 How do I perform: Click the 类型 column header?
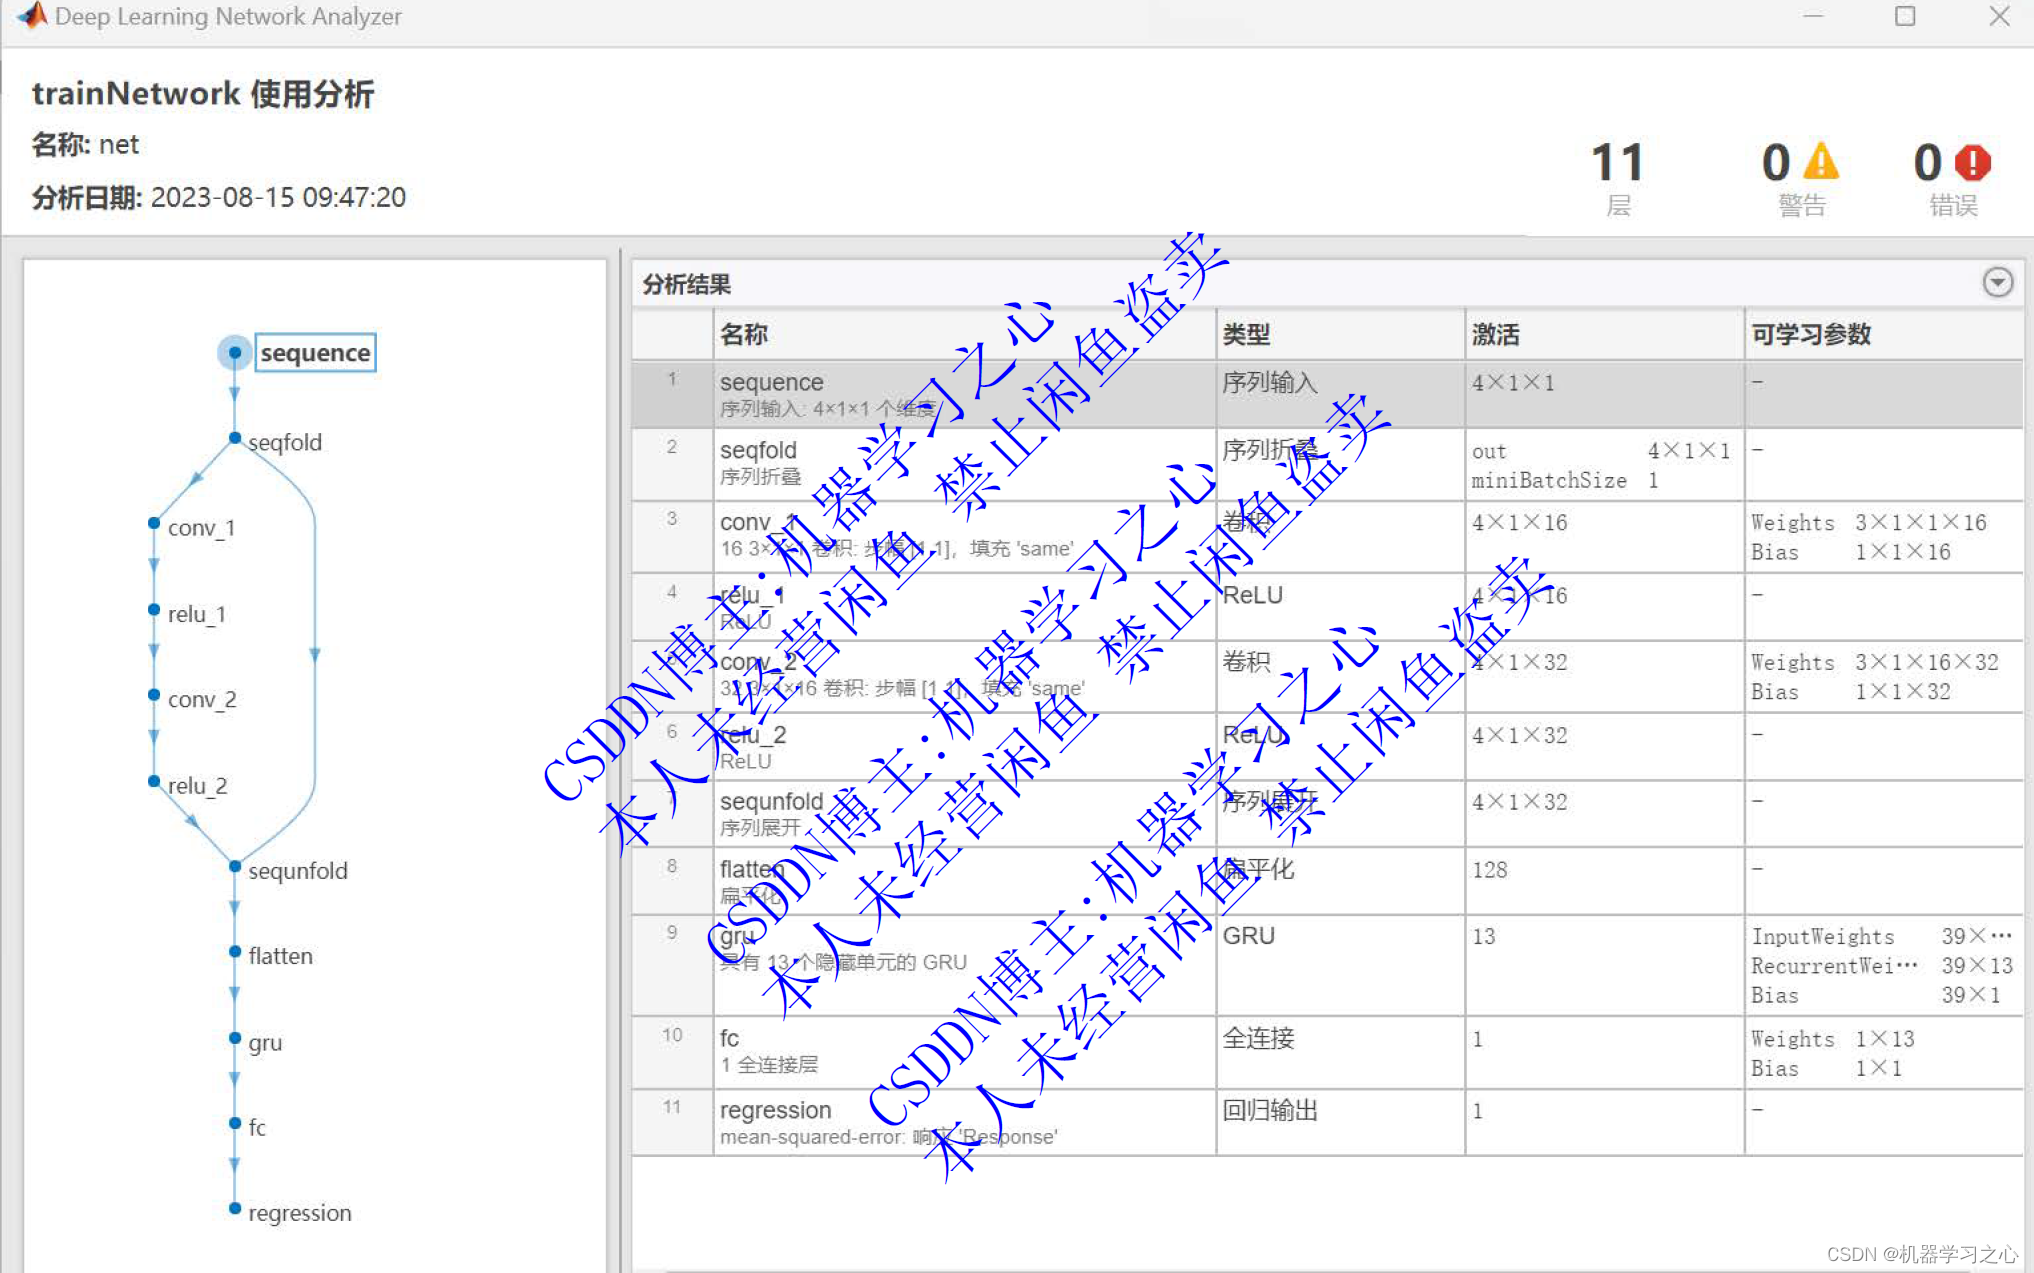(x=1340, y=334)
